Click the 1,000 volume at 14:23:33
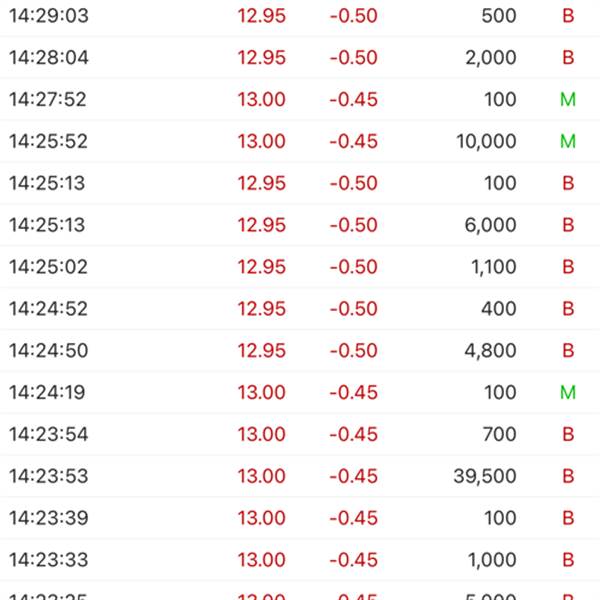 [492, 560]
